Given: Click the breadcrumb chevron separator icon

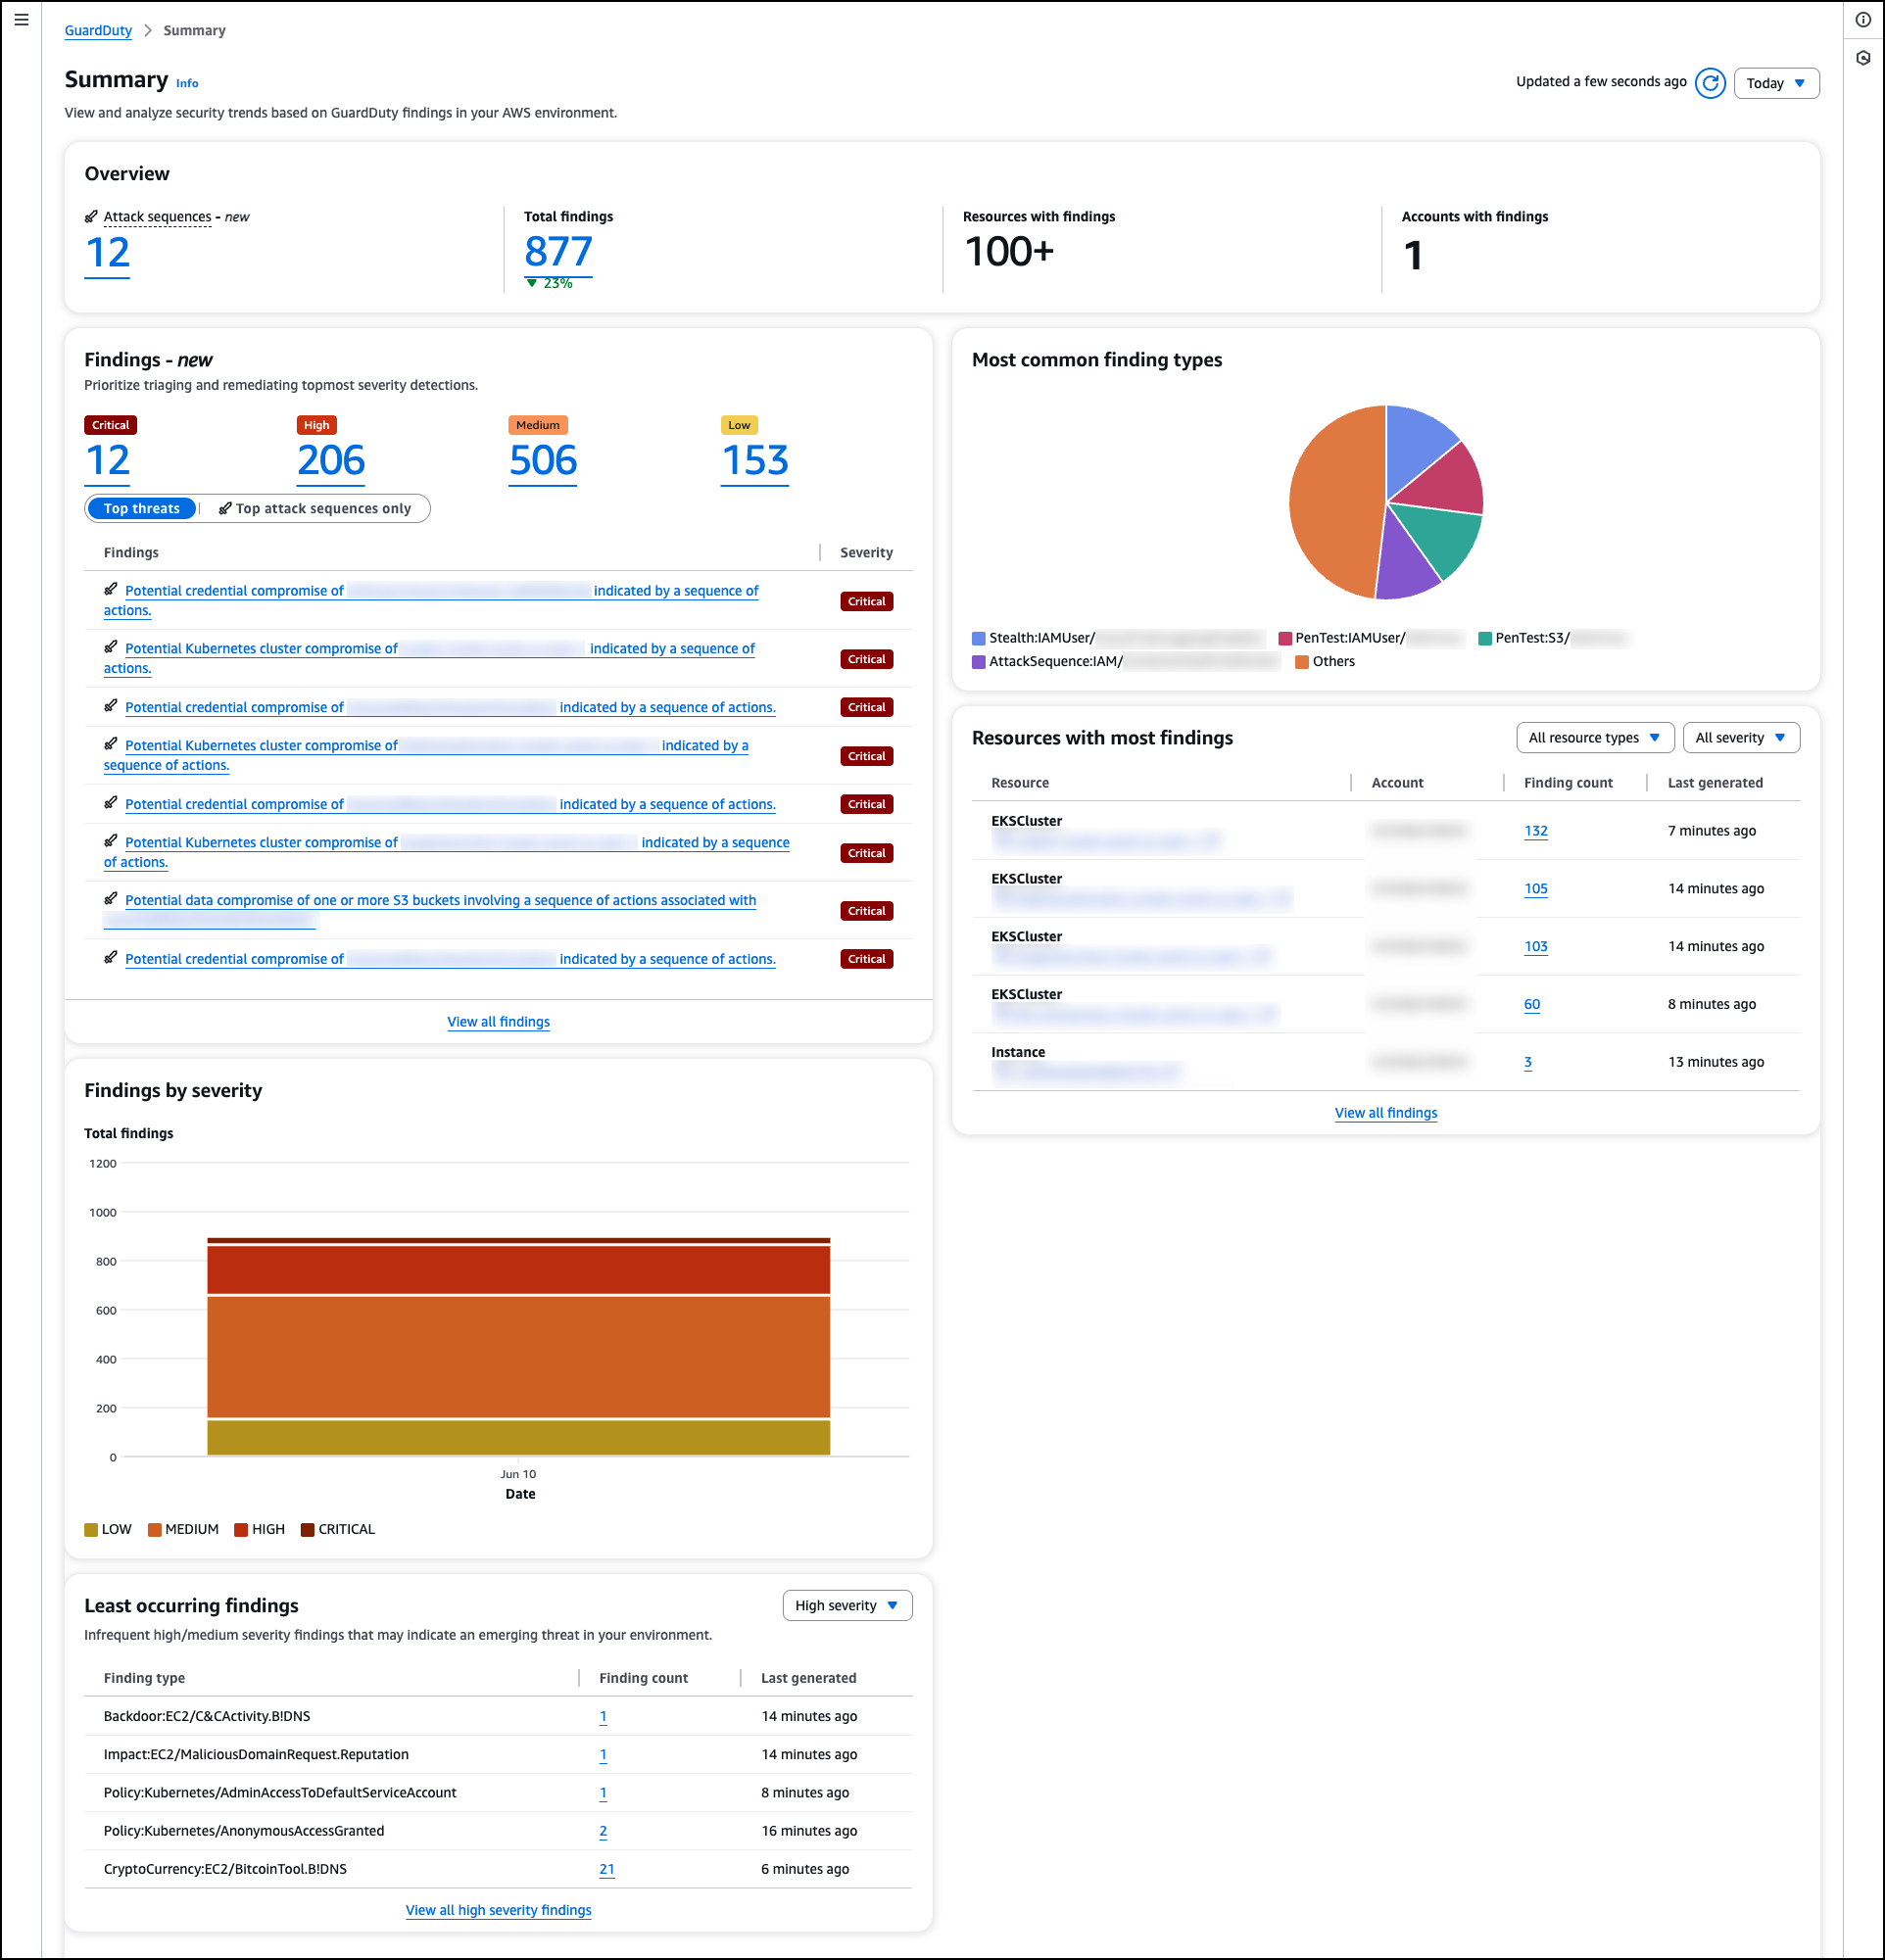Looking at the screenshot, I should [x=148, y=30].
